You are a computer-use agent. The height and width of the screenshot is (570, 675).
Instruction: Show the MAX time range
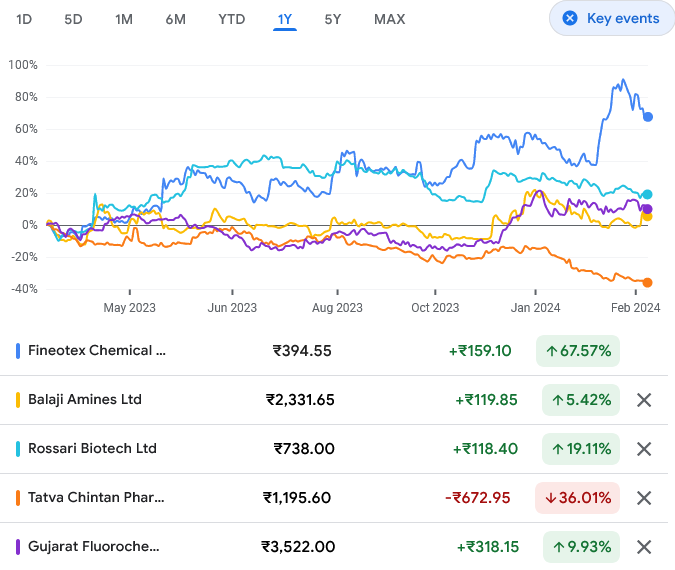tap(390, 19)
